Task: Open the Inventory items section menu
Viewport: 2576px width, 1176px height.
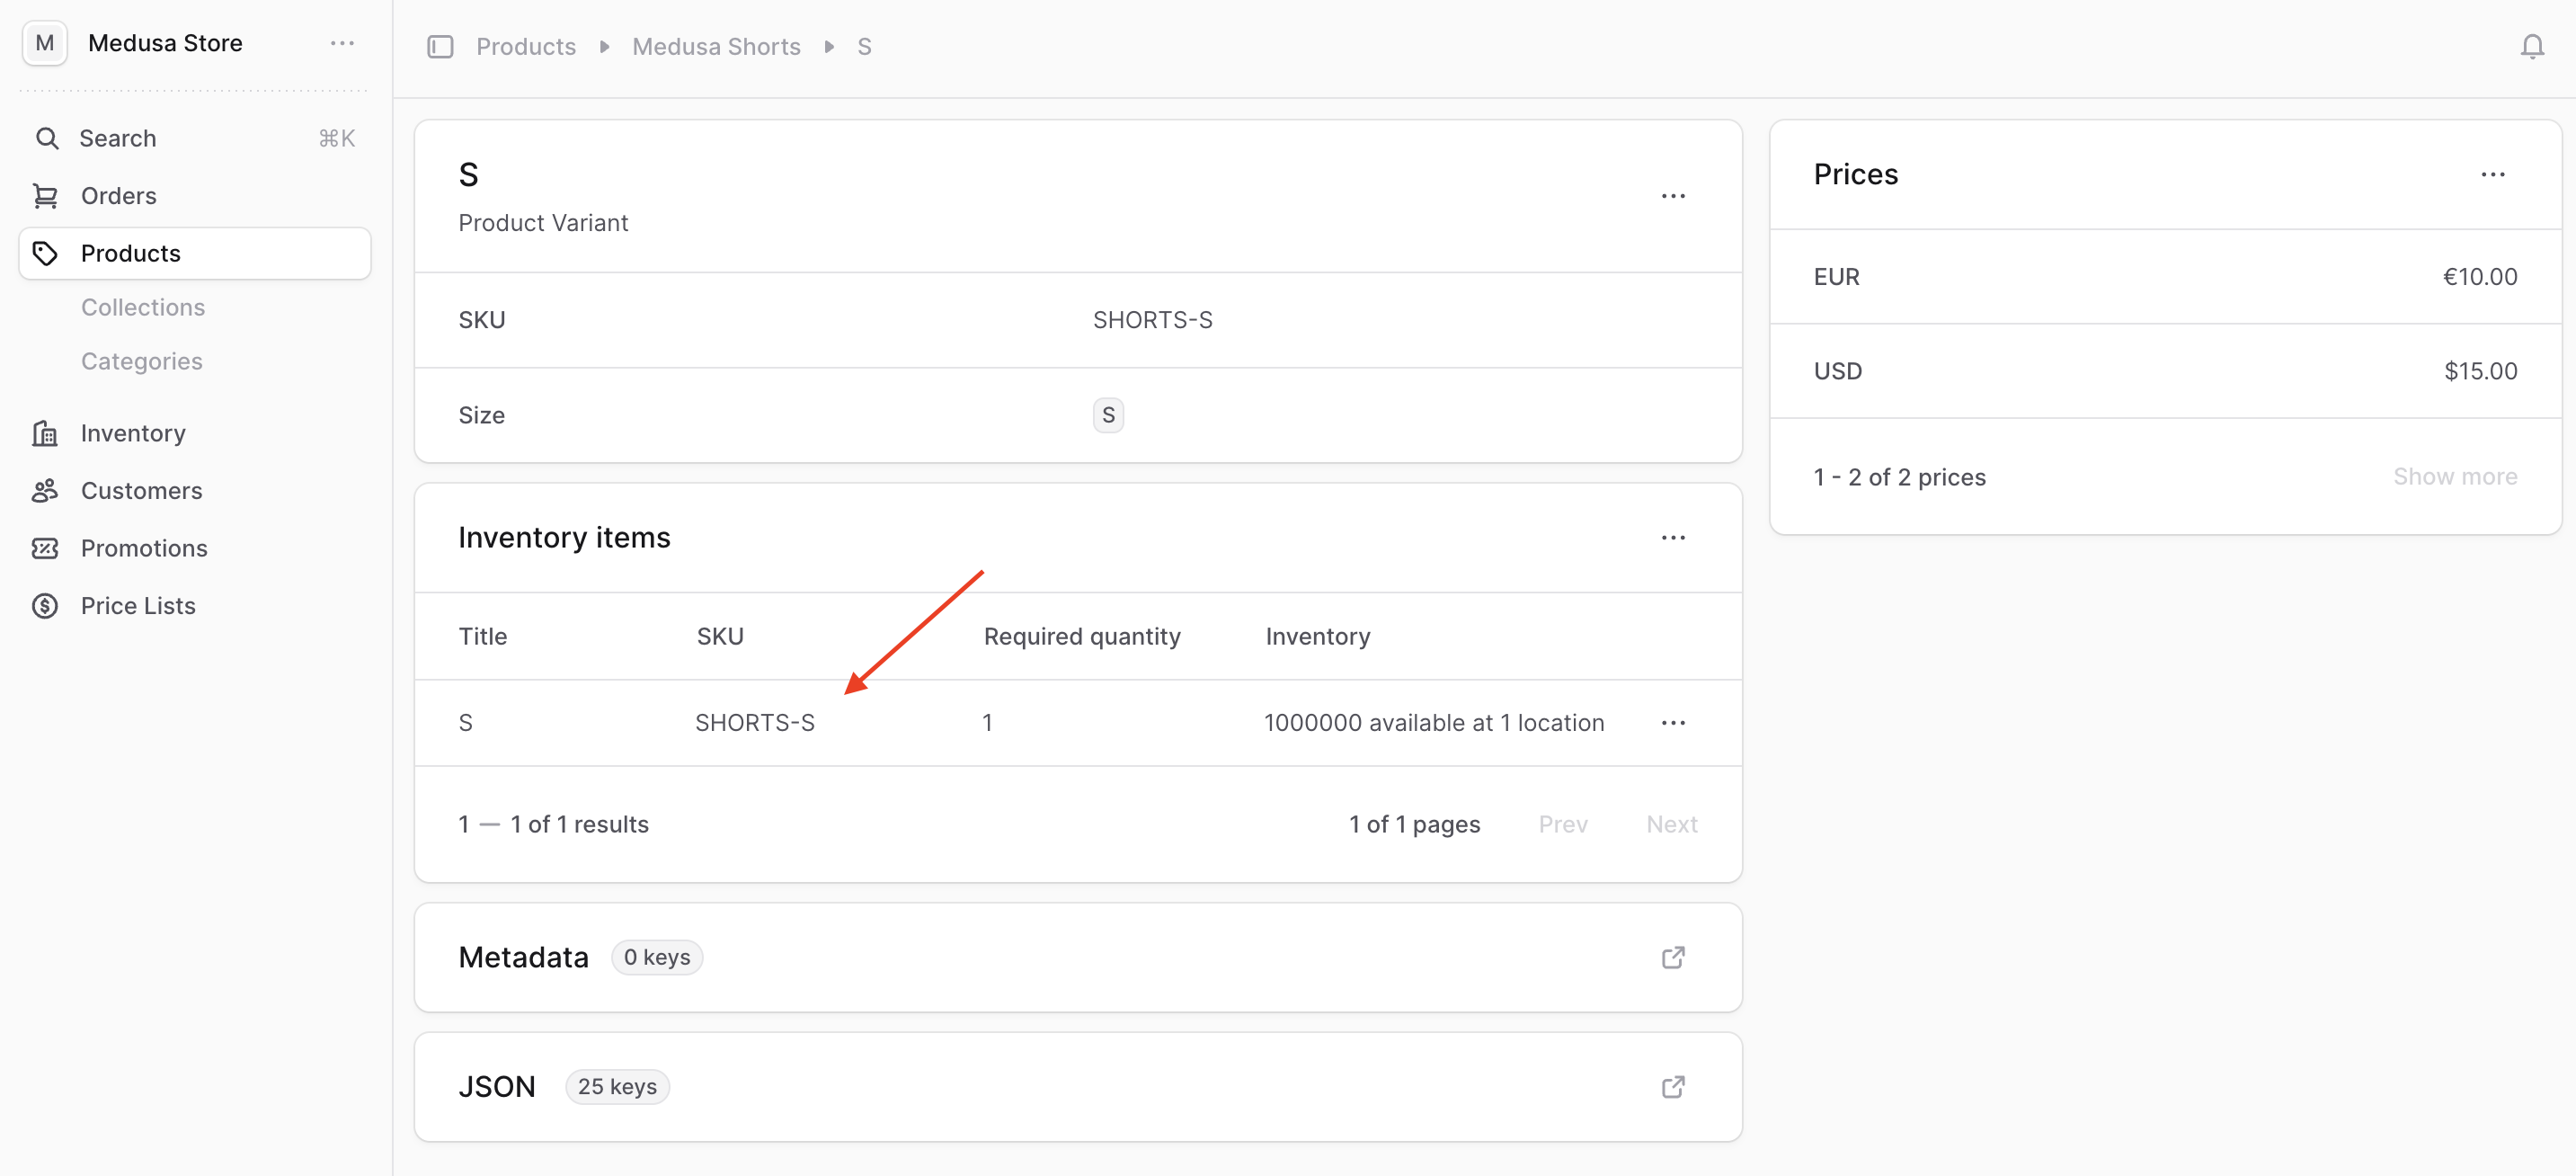Action: coord(1672,538)
